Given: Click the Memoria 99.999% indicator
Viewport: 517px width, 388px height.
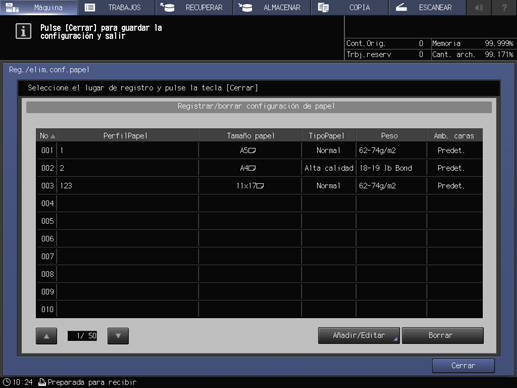Looking at the screenshot, I should [473, 43].
